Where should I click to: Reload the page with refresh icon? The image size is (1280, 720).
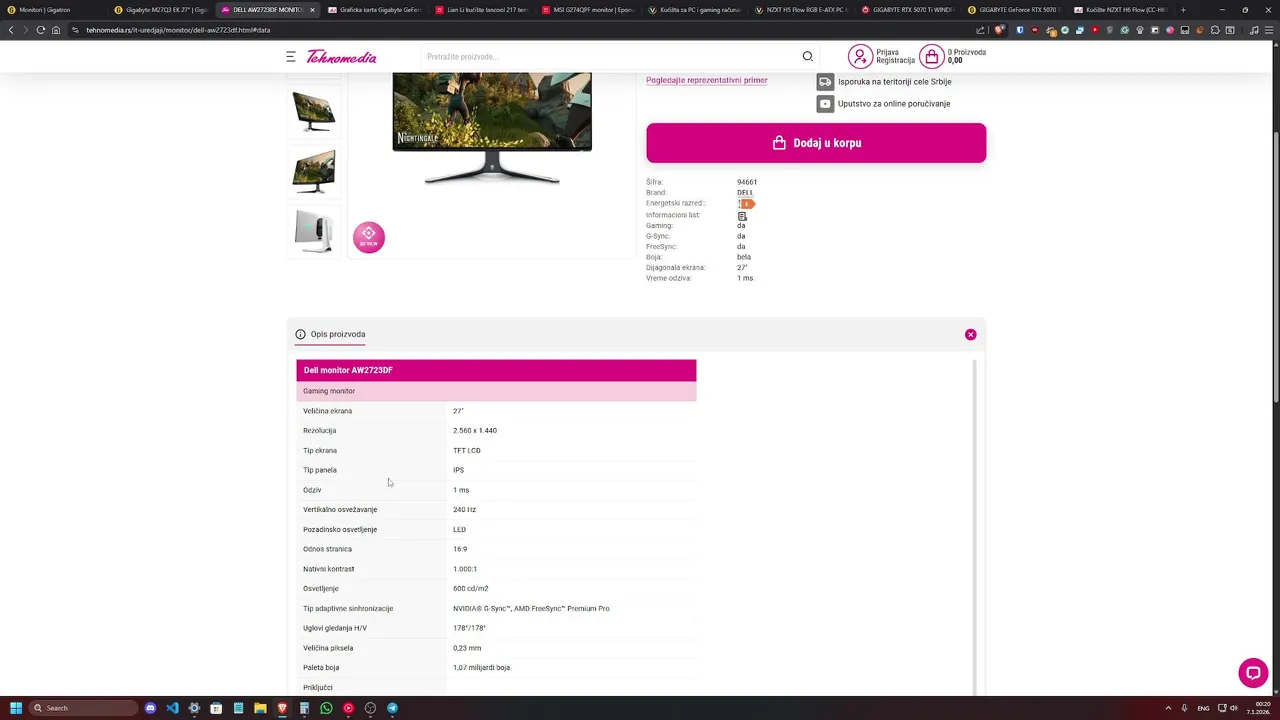(x=40, y=30)
